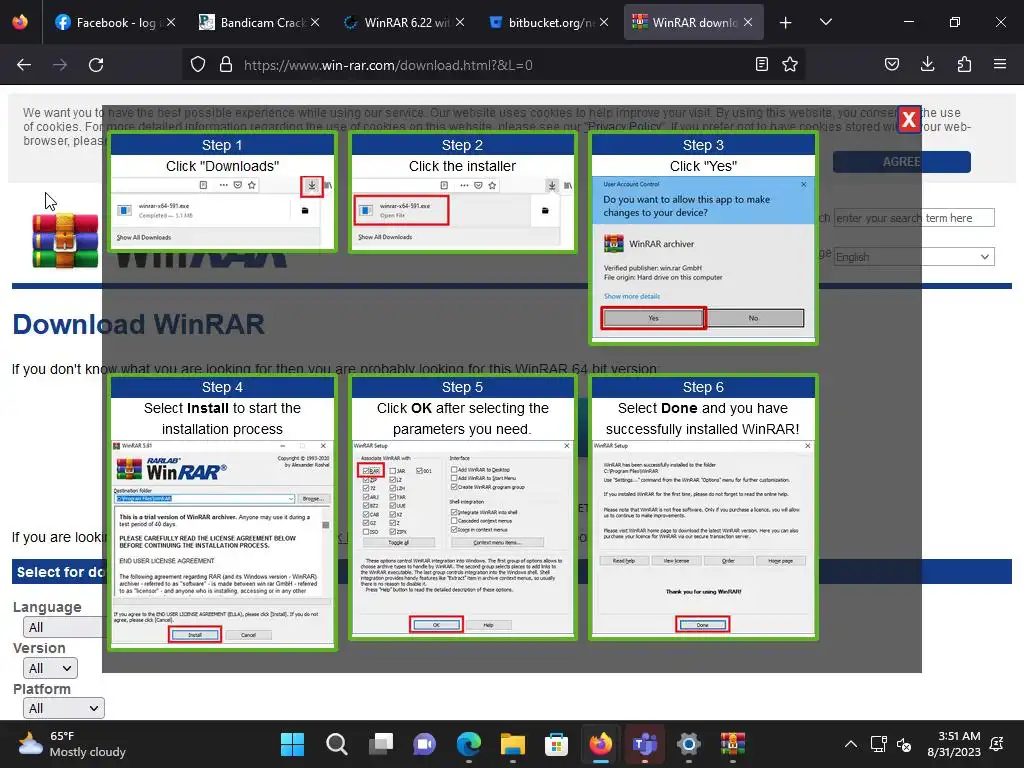Open WinRAR icon in taskbar
The image size is (1024, 768).
[733, 744]
